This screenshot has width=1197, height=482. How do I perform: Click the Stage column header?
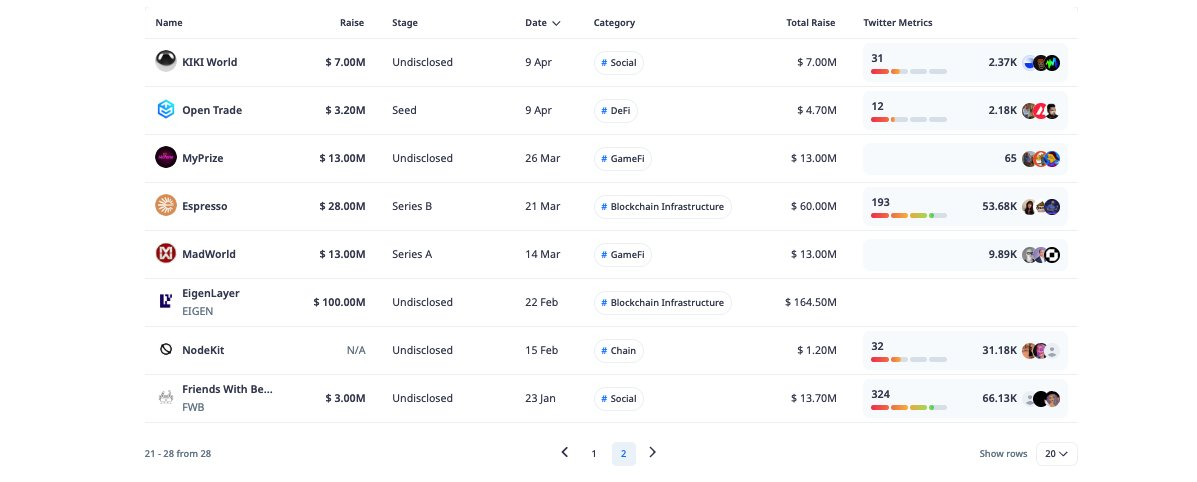tap(405, 23)
